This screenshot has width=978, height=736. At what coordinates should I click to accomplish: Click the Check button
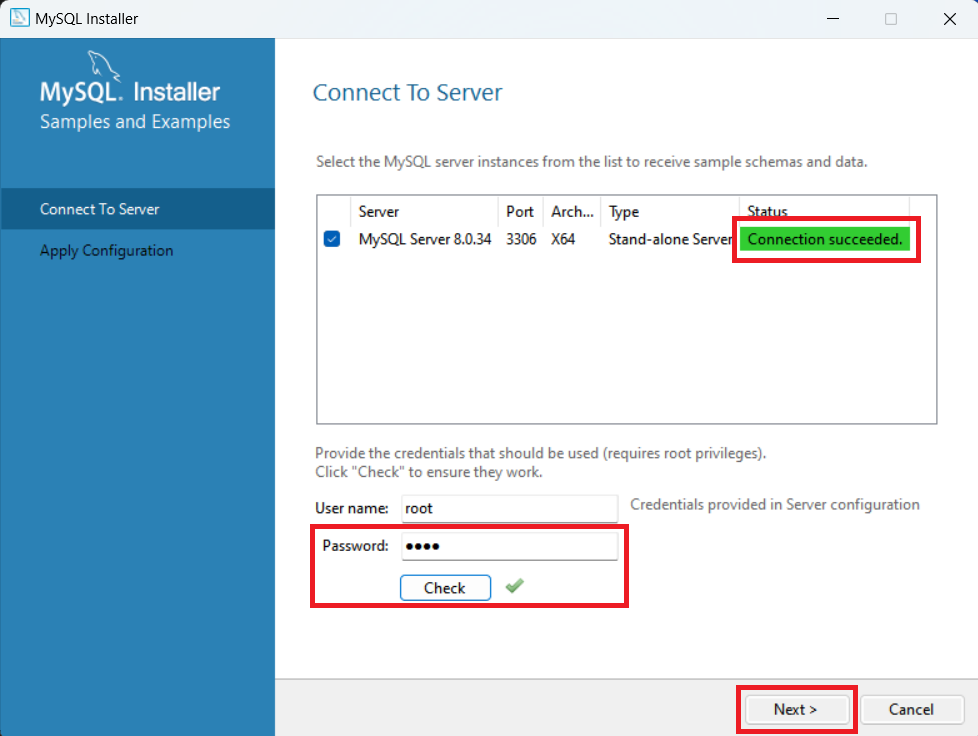(445, 588)
